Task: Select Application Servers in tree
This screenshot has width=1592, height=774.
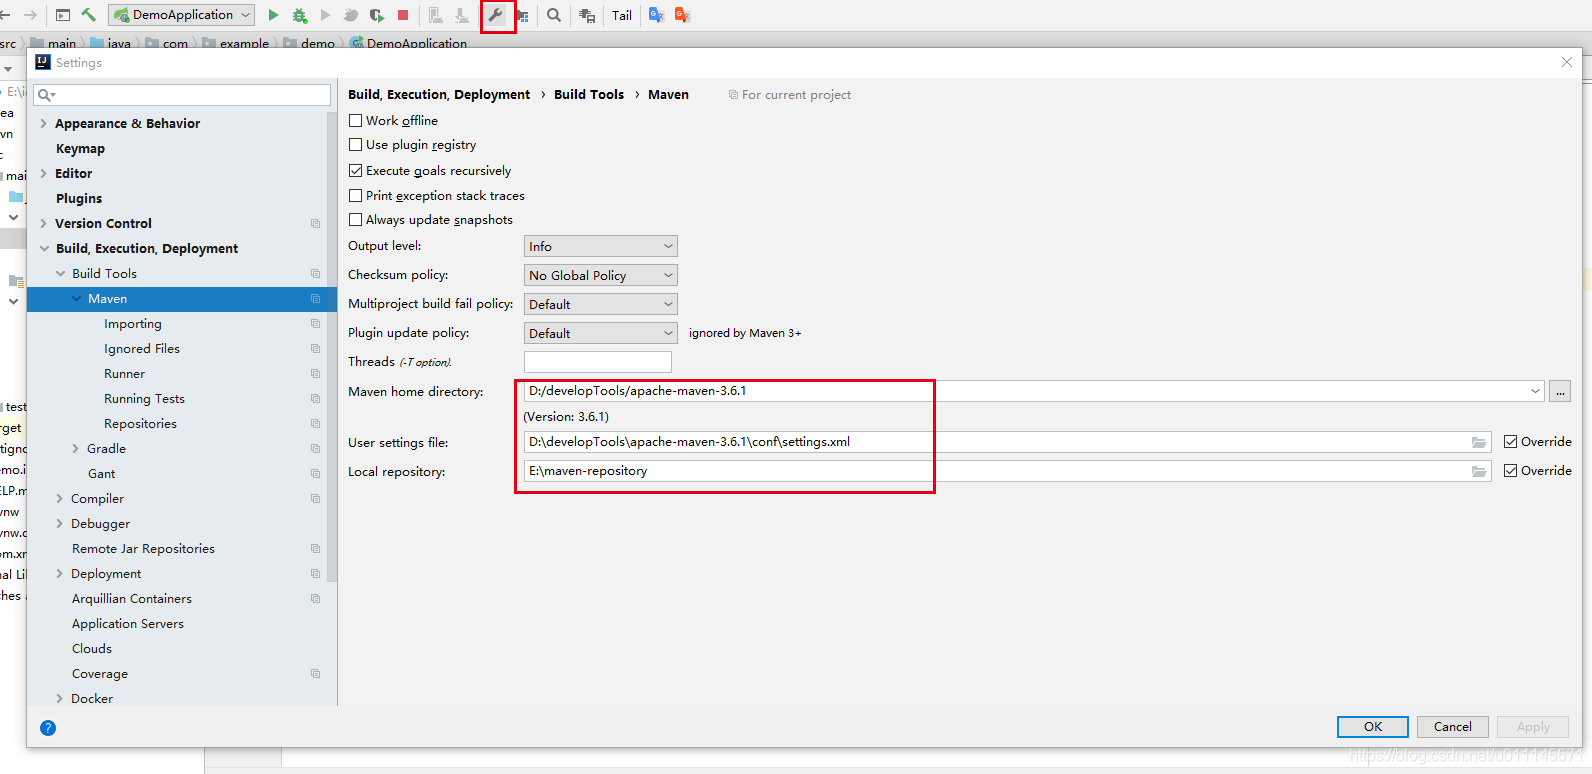Action: click(x=128, y=624)
